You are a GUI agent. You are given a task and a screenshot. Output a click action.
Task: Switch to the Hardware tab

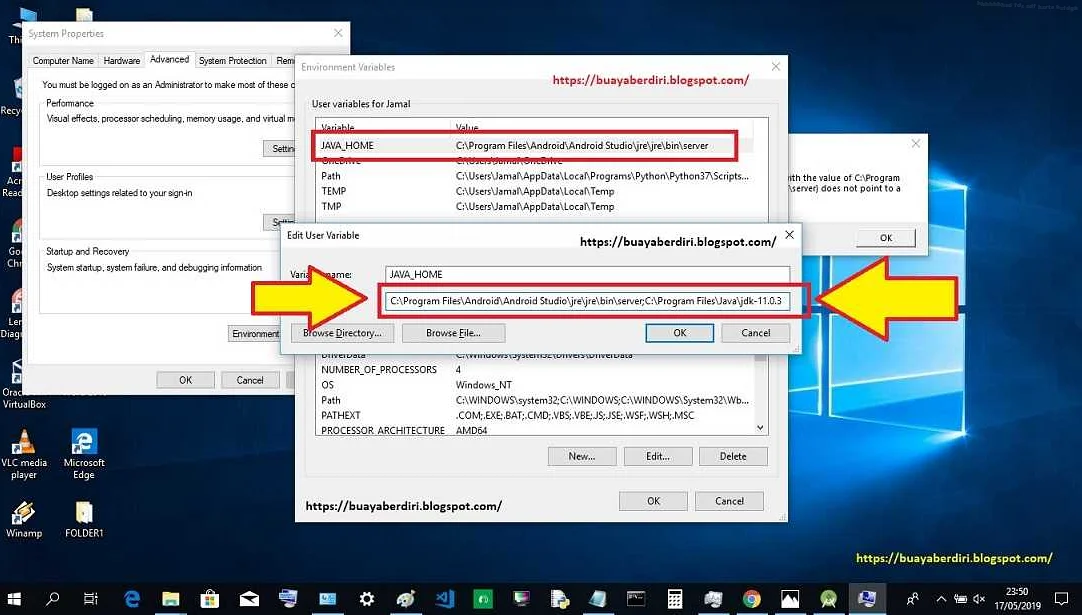pos(121,59)
